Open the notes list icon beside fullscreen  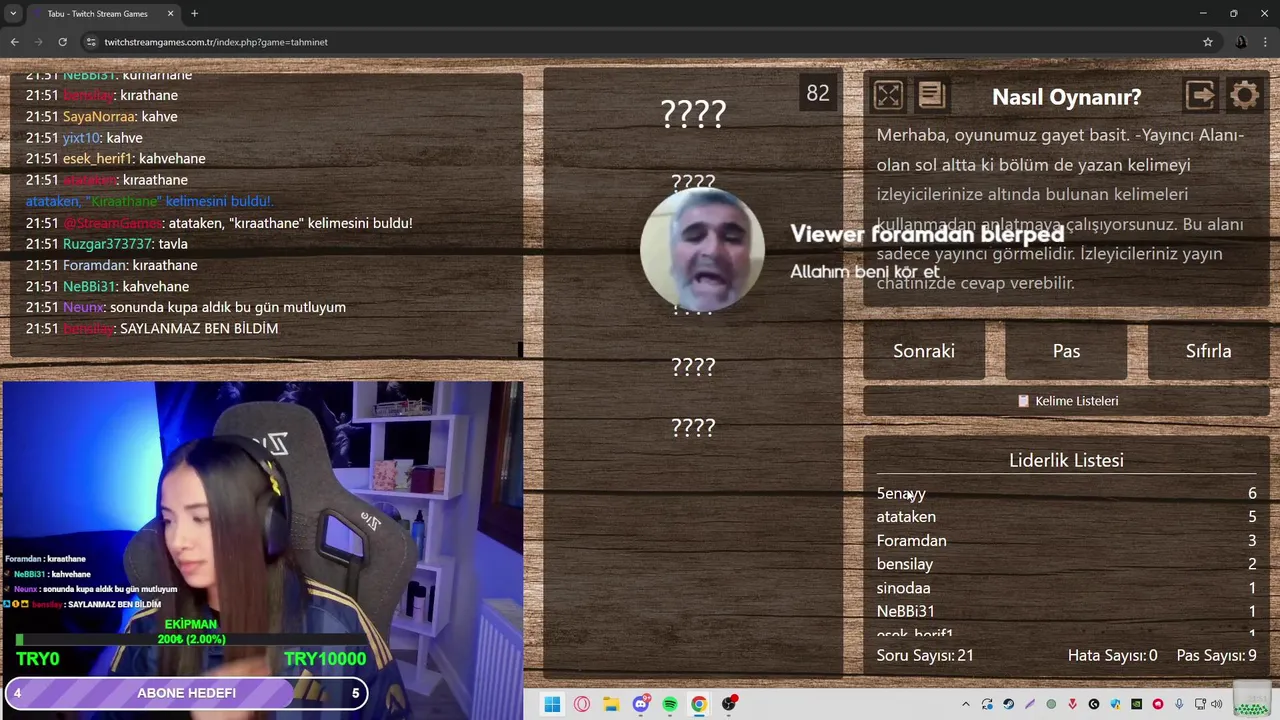point(931,95)
